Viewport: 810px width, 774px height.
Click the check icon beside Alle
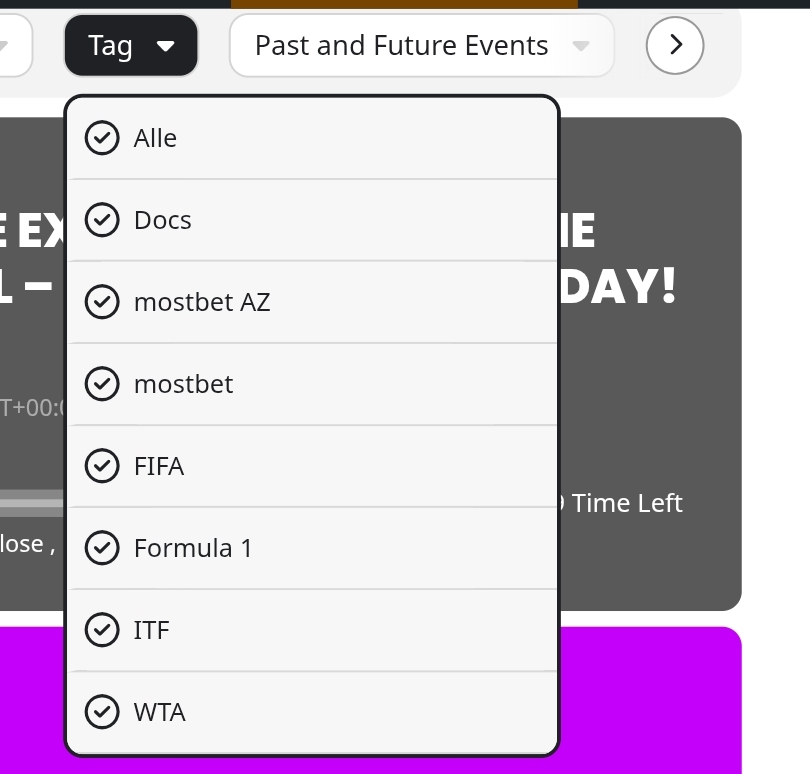[102, 138]
